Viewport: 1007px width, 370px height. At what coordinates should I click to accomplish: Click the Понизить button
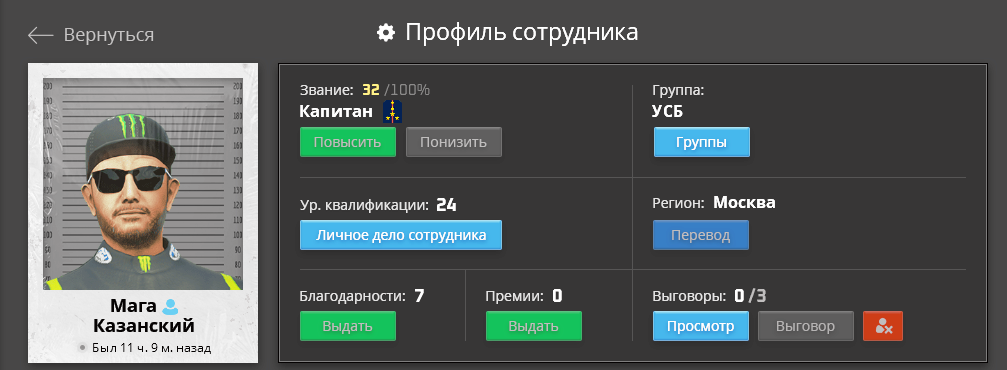(454, 142)
